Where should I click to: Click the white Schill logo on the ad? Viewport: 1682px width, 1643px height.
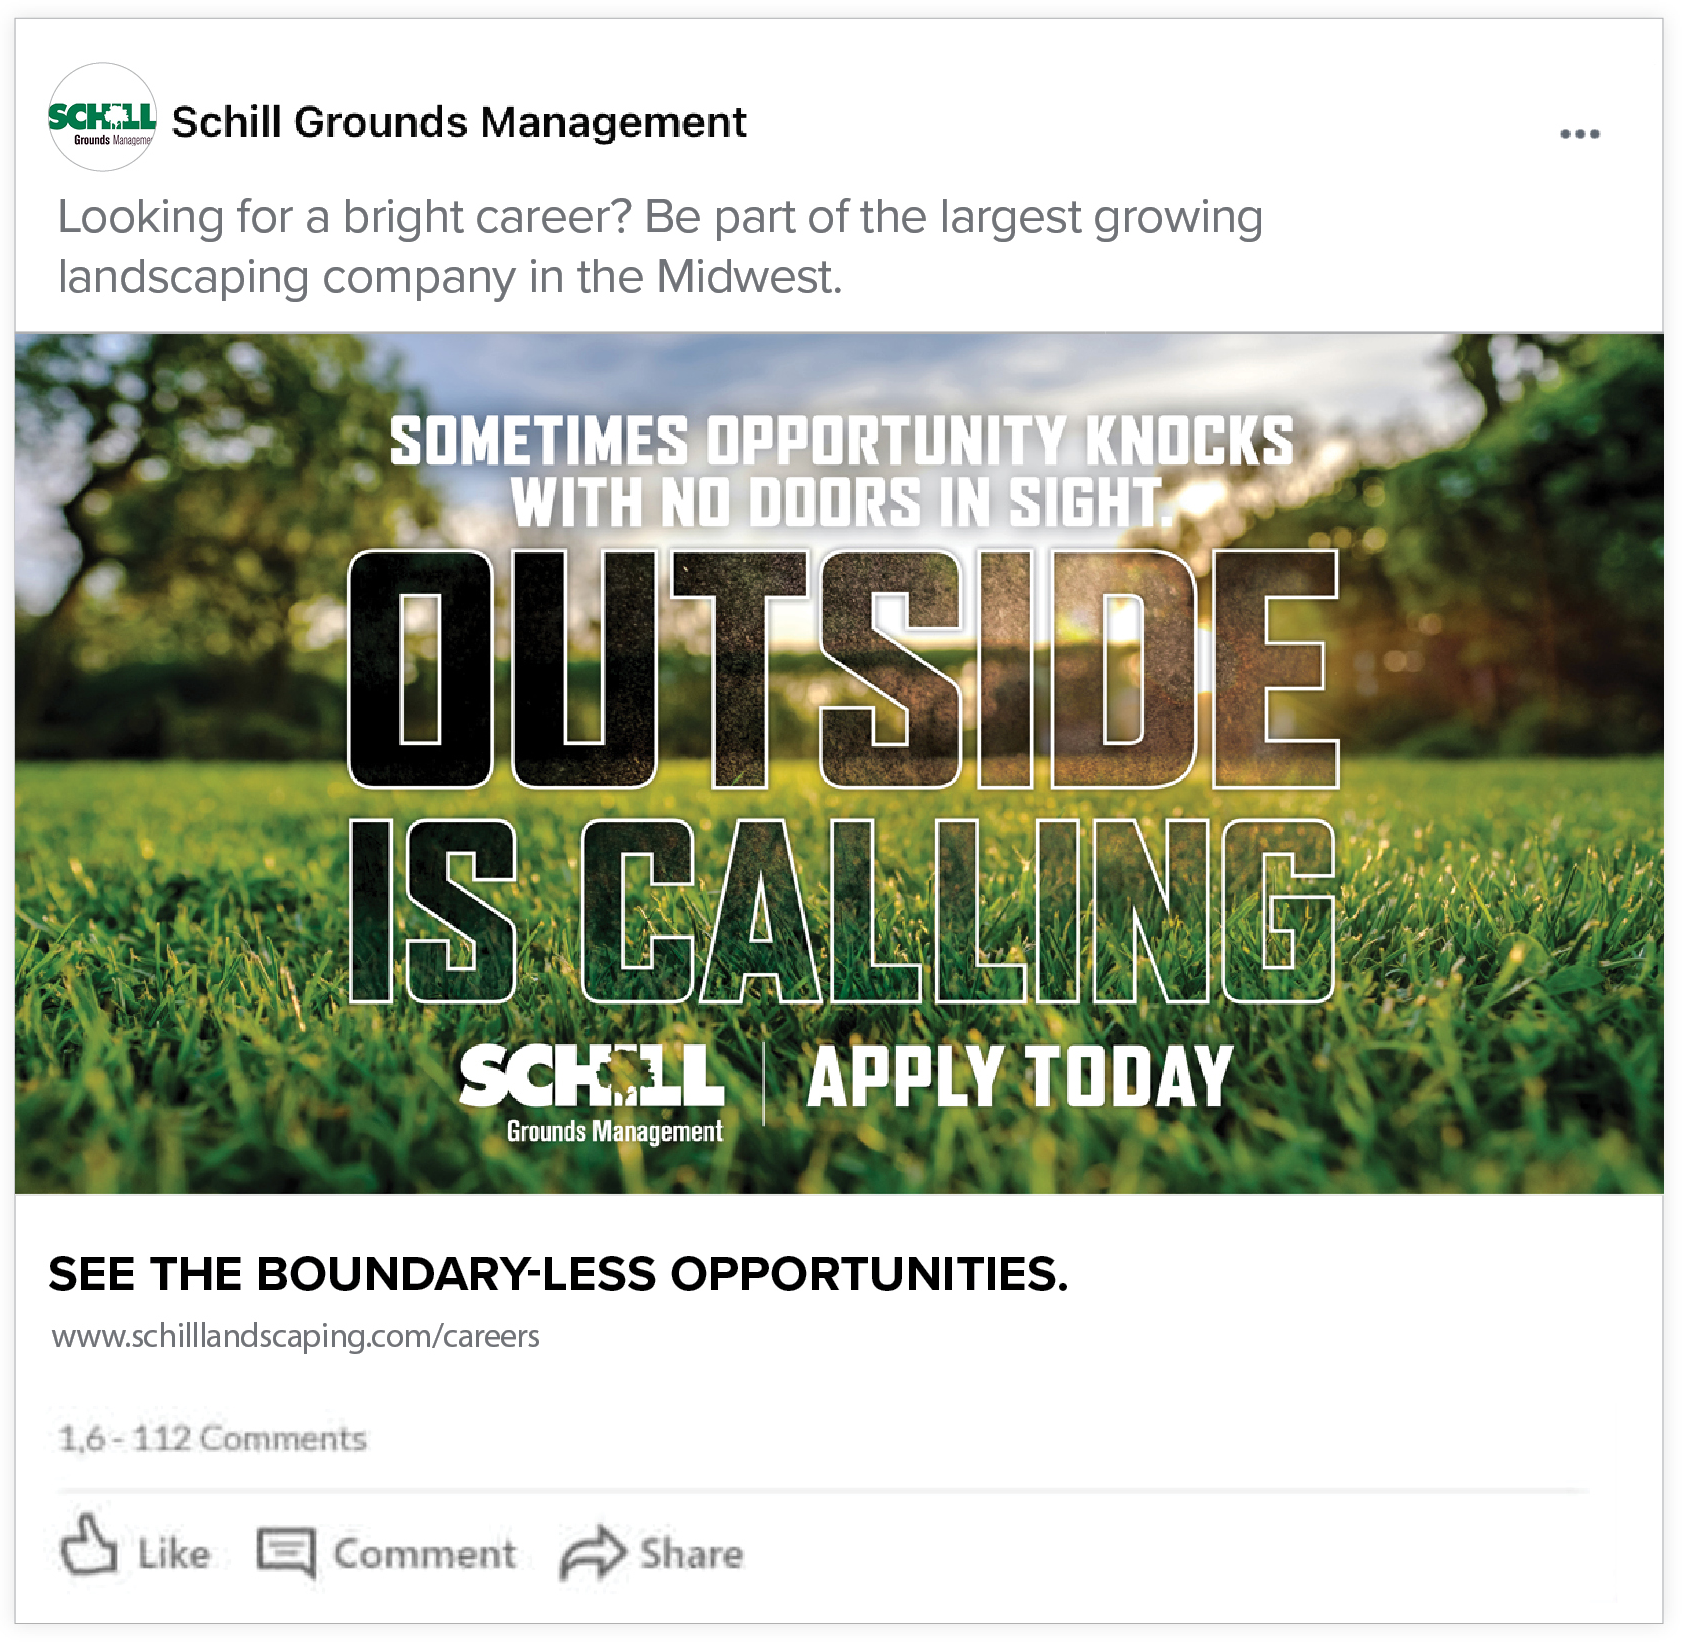click(x=591, y=1075)
